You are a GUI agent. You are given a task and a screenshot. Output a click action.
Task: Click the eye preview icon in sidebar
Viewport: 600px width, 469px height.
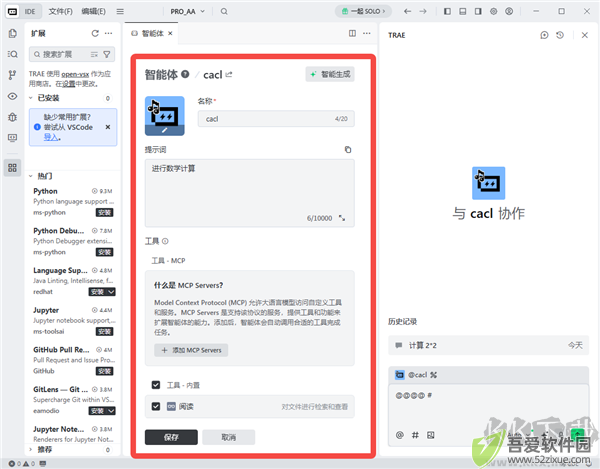(12, 96)
